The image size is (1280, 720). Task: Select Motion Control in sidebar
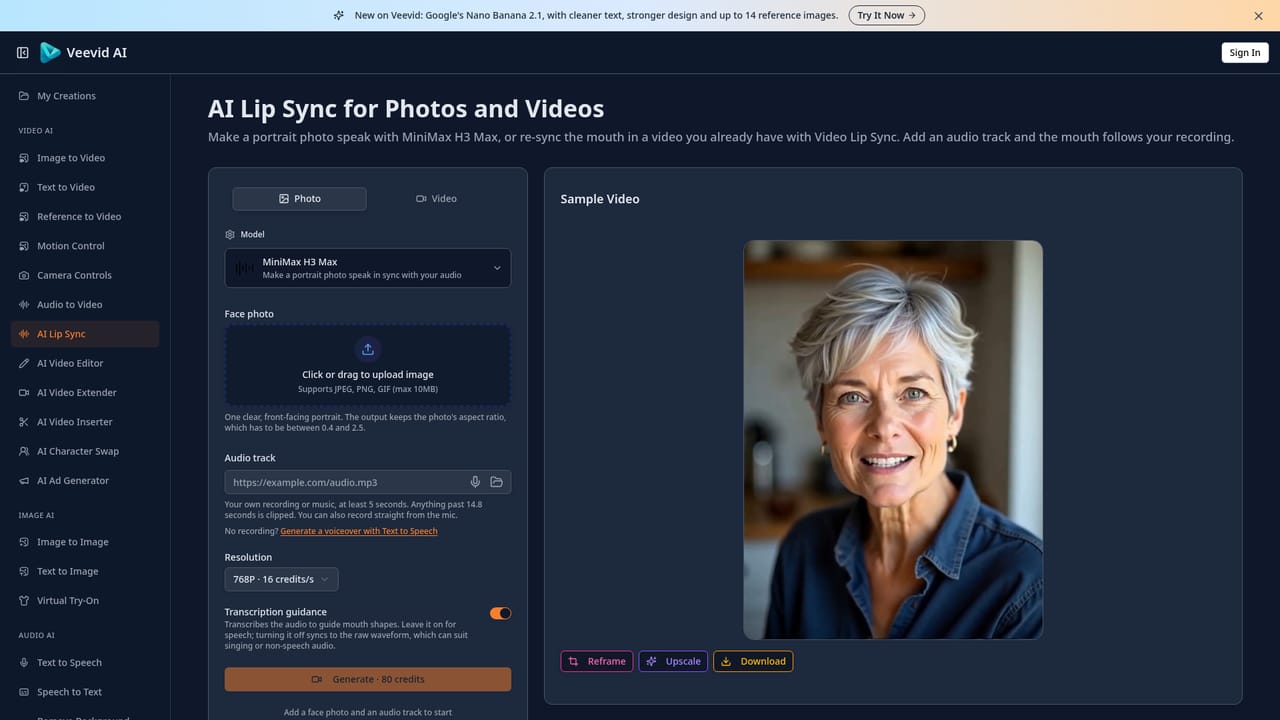pos(85,246)
